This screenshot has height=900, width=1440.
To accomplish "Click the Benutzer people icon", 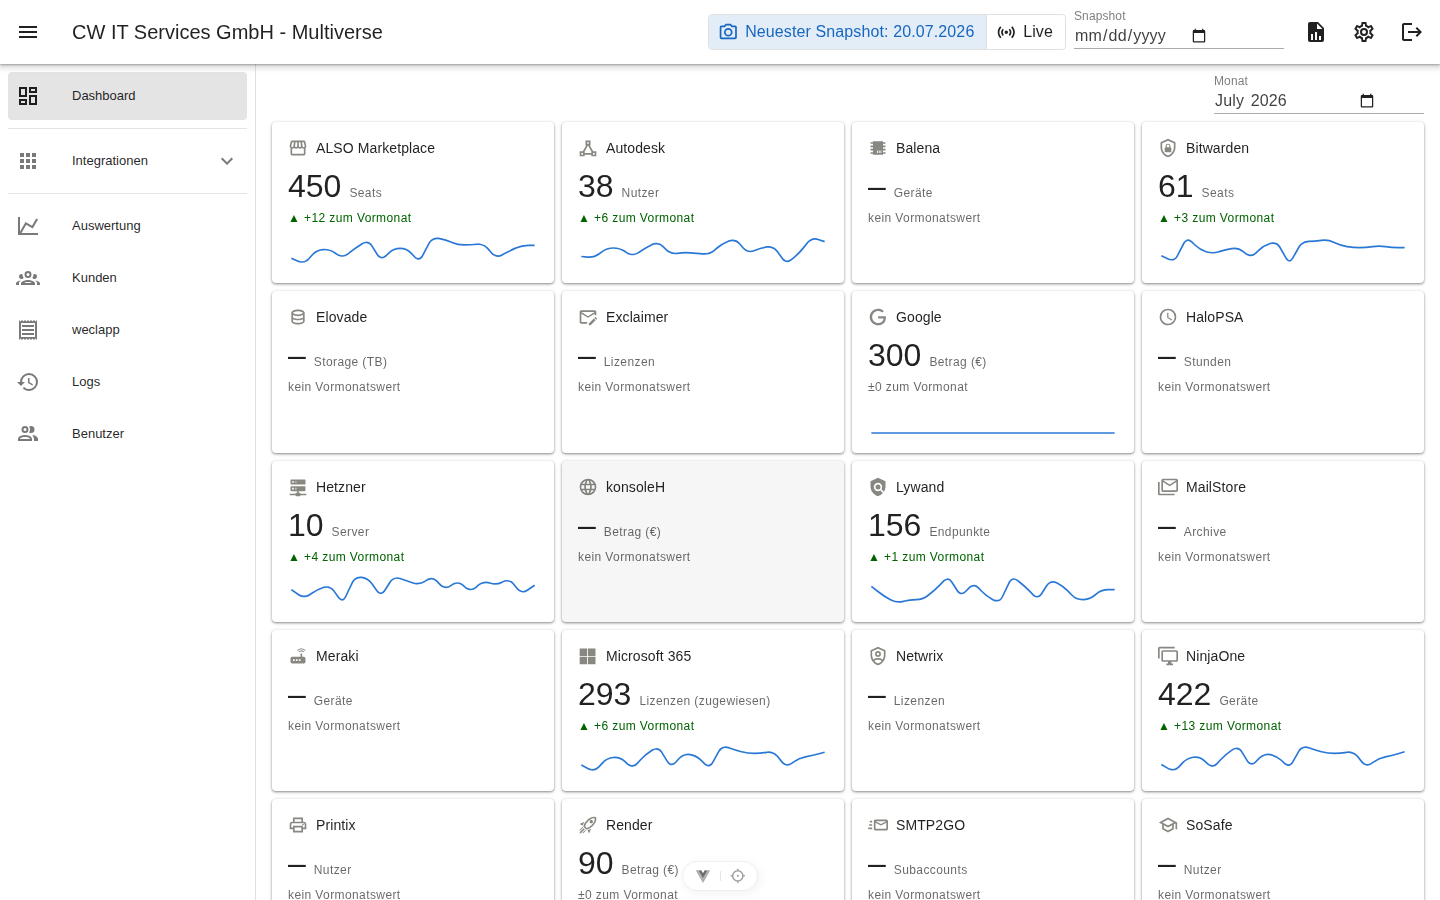I will 28,434.
